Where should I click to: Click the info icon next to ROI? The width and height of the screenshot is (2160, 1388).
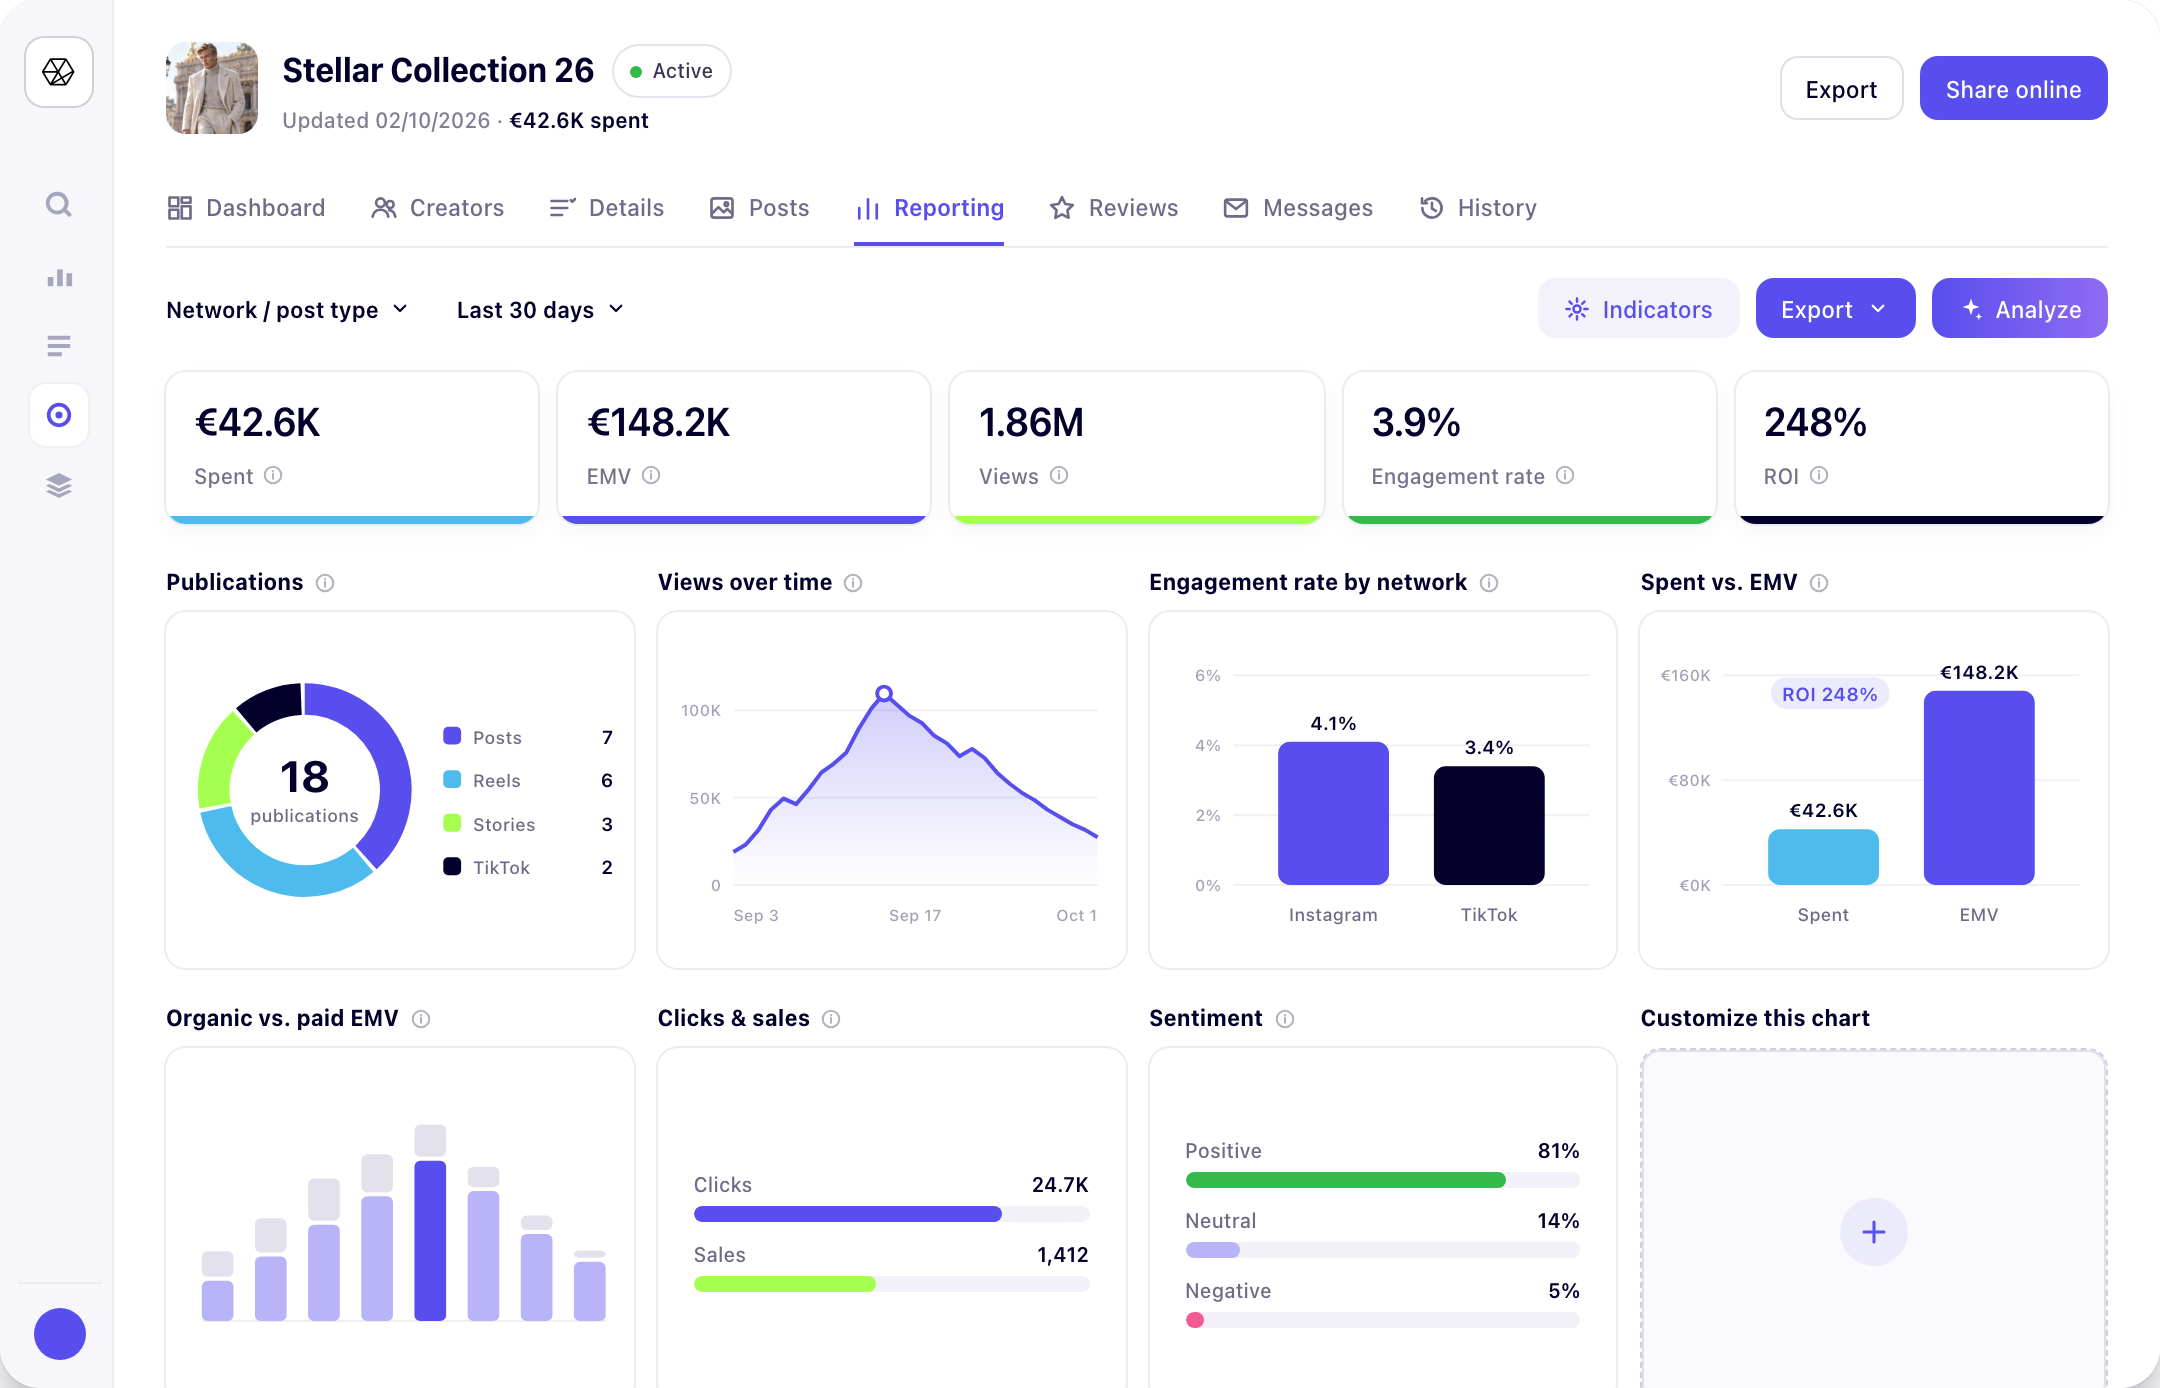click(x=1819, y=476)
